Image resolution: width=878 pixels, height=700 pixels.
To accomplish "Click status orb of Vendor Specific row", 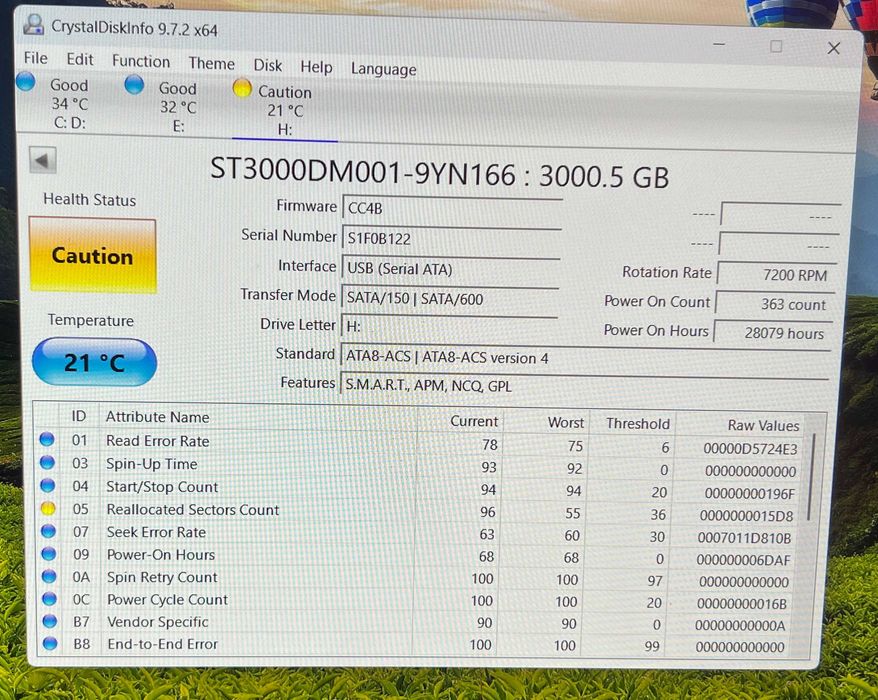I will (x=50, y=620).
